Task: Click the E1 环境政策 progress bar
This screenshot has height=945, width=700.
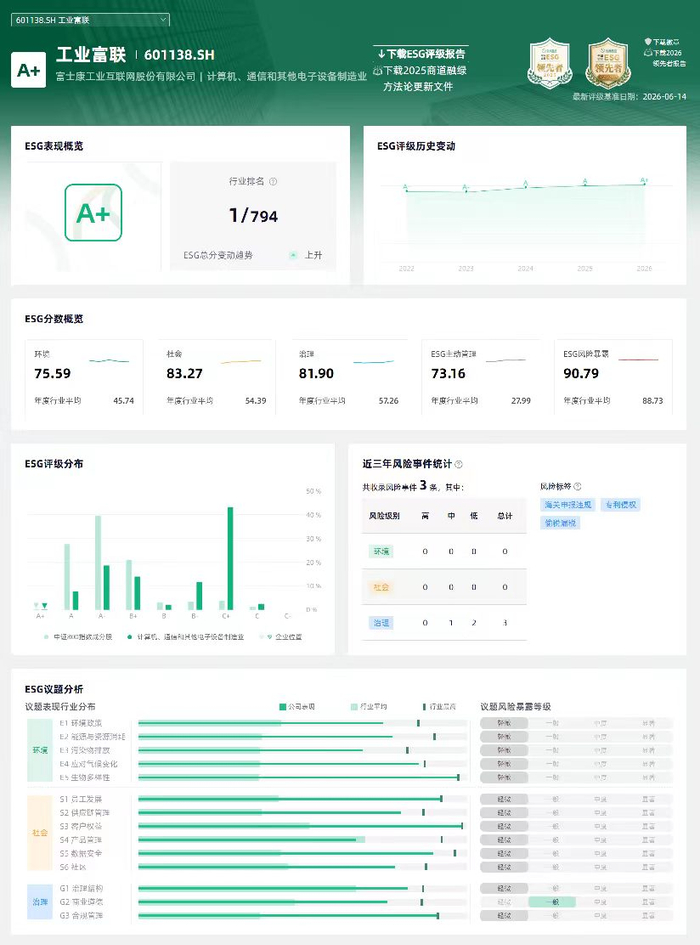Action: click(x=303, y=723)
